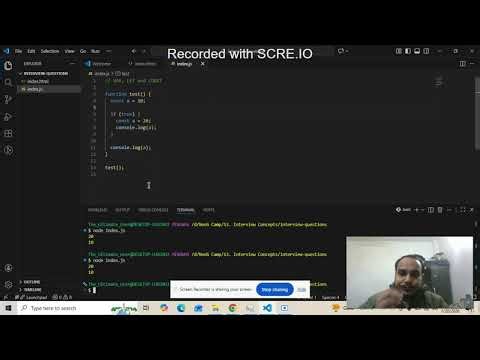
Task: Switch to the PROBLEMS panel tab
Action: [97, 210]
